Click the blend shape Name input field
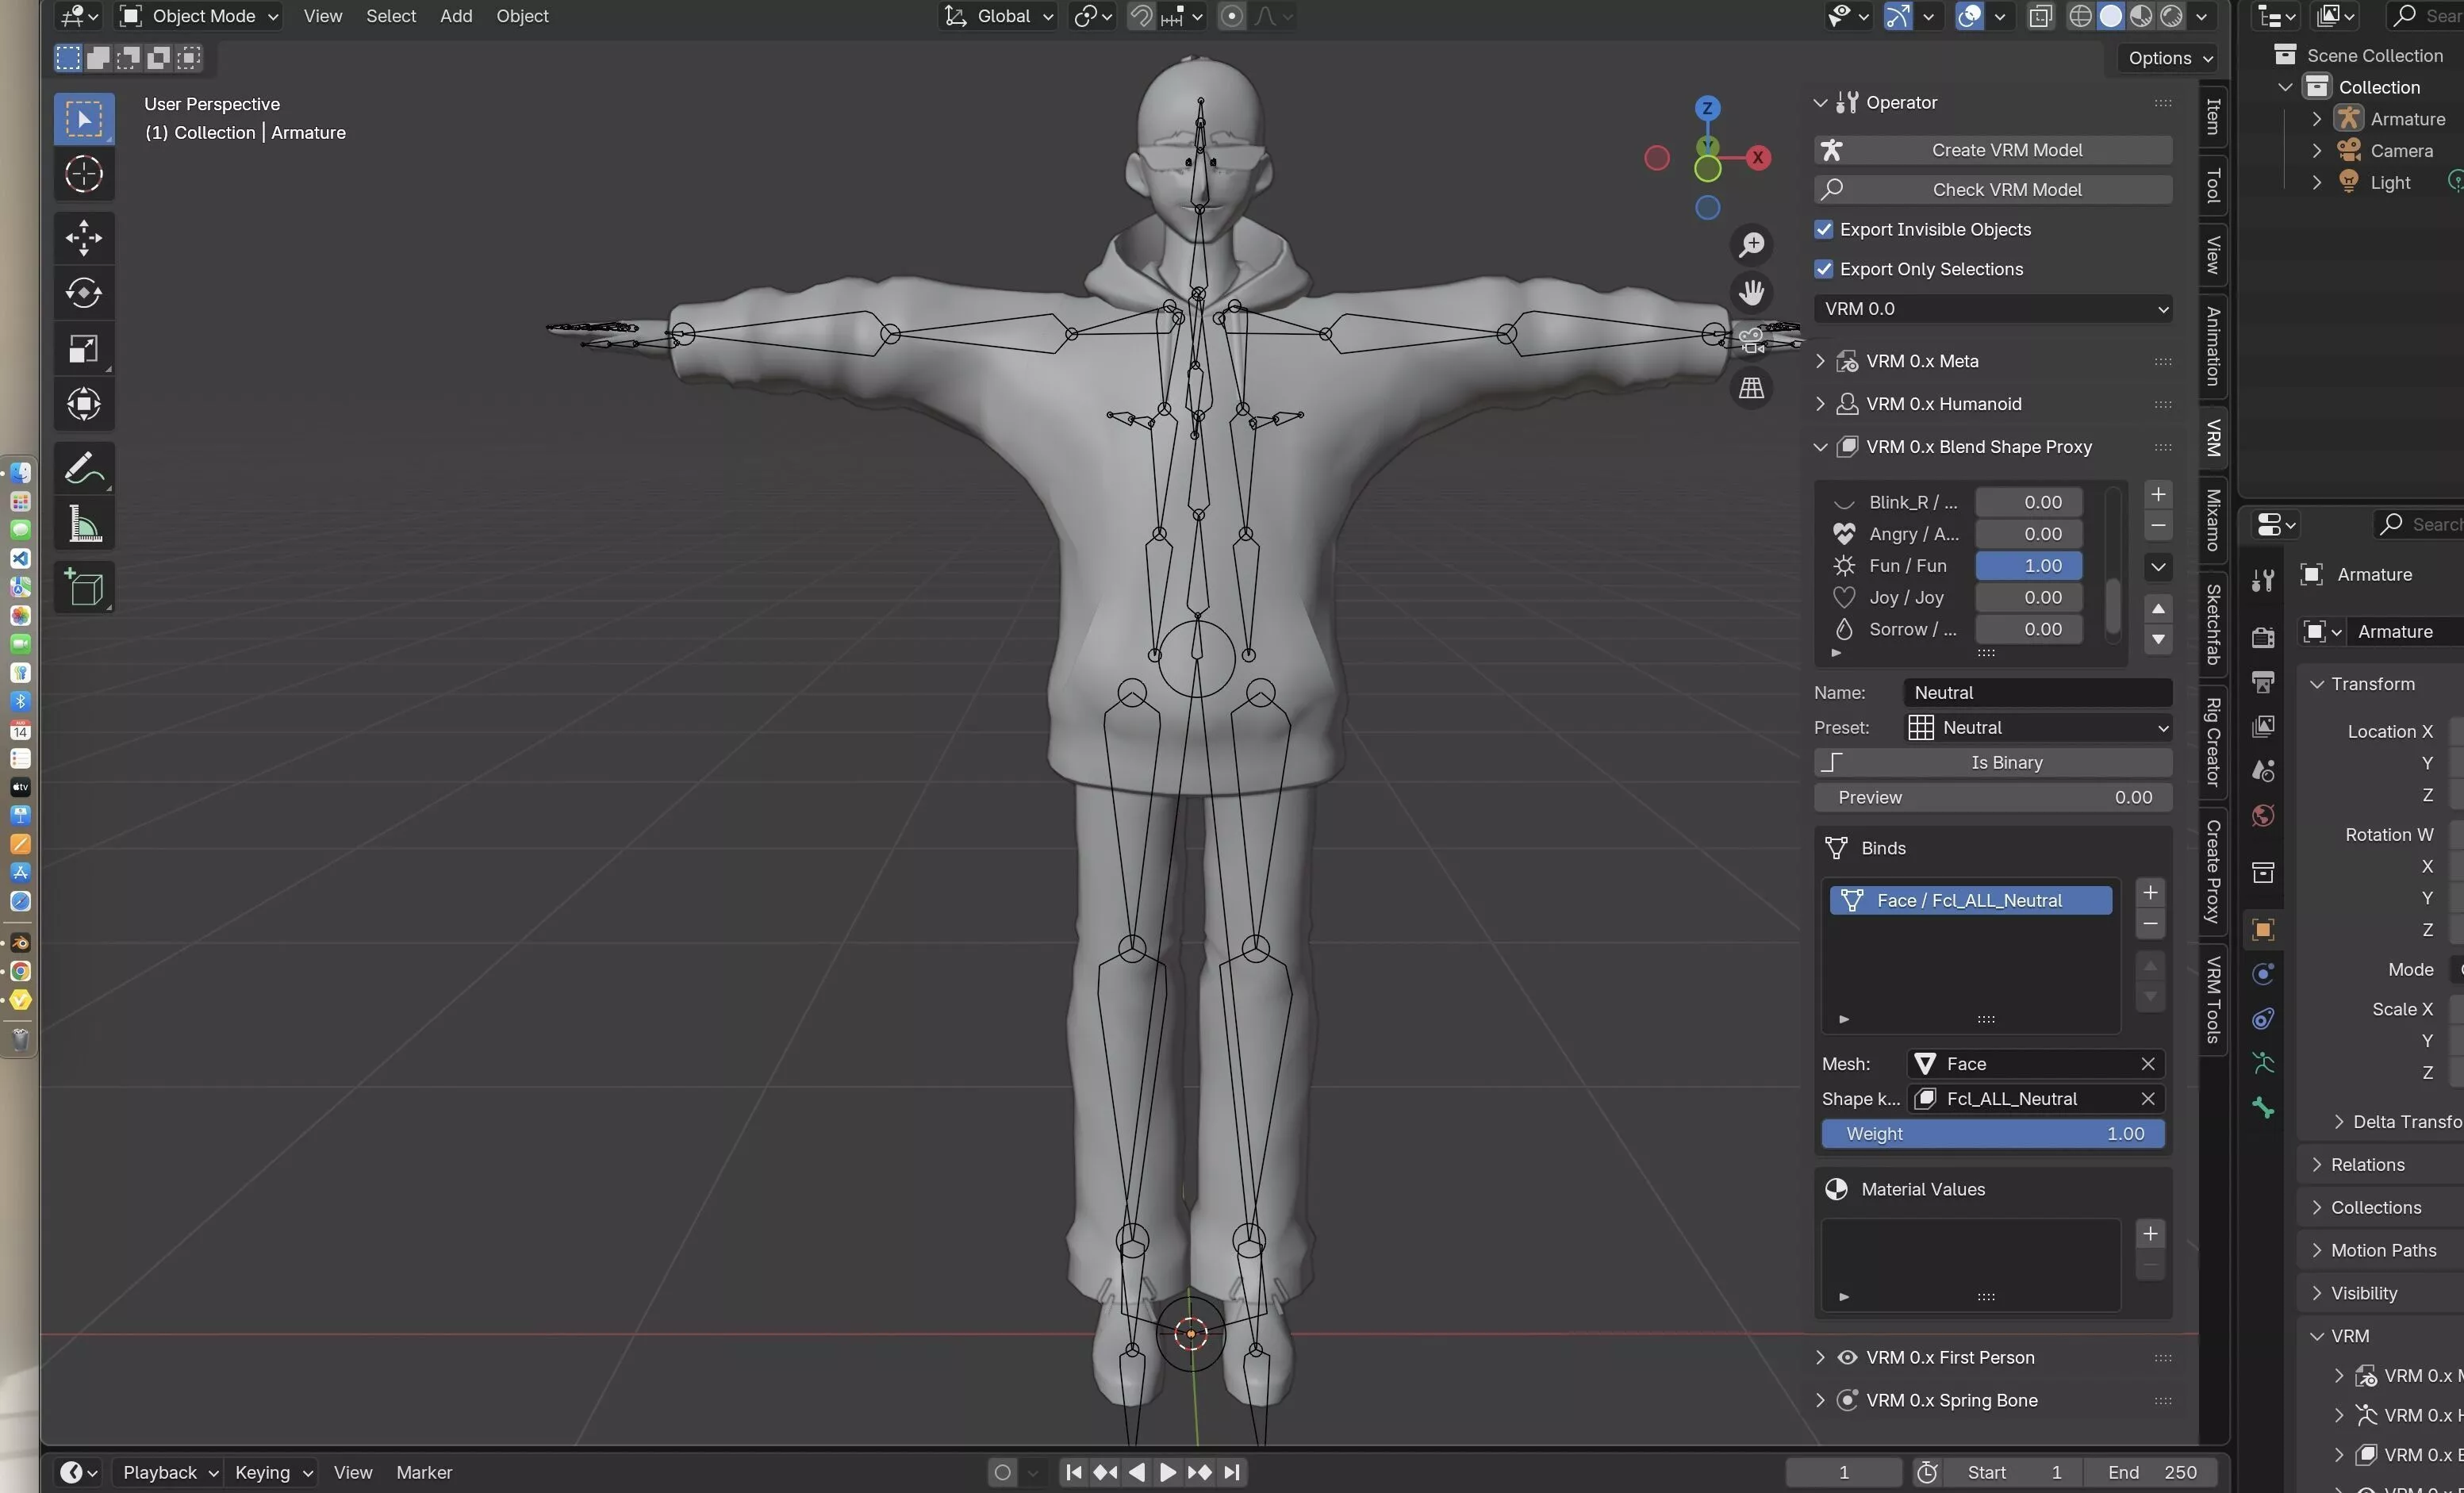Image resolution: width=2464 pixels, height=1493 pixels. click(2037, 693)
